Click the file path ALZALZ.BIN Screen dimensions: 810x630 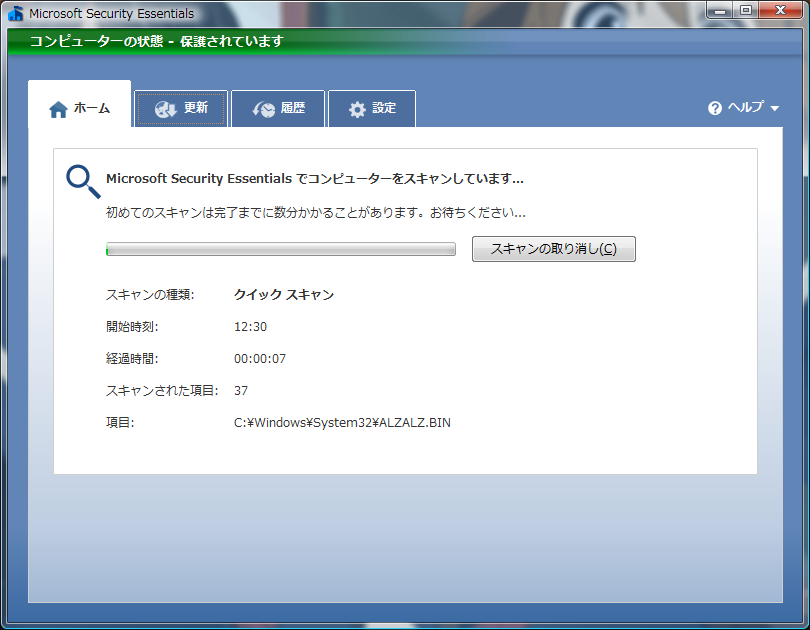pyautogui.click(x=342, y=423)
